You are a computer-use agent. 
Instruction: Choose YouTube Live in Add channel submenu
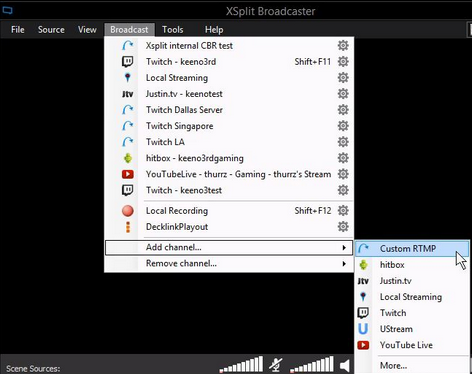click(x=412, y=345)
